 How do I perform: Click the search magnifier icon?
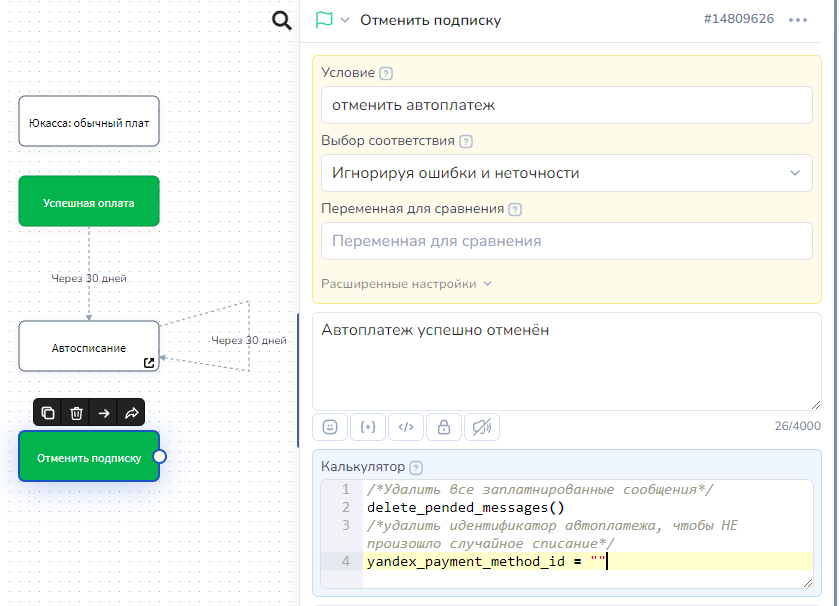pos(282,21)
